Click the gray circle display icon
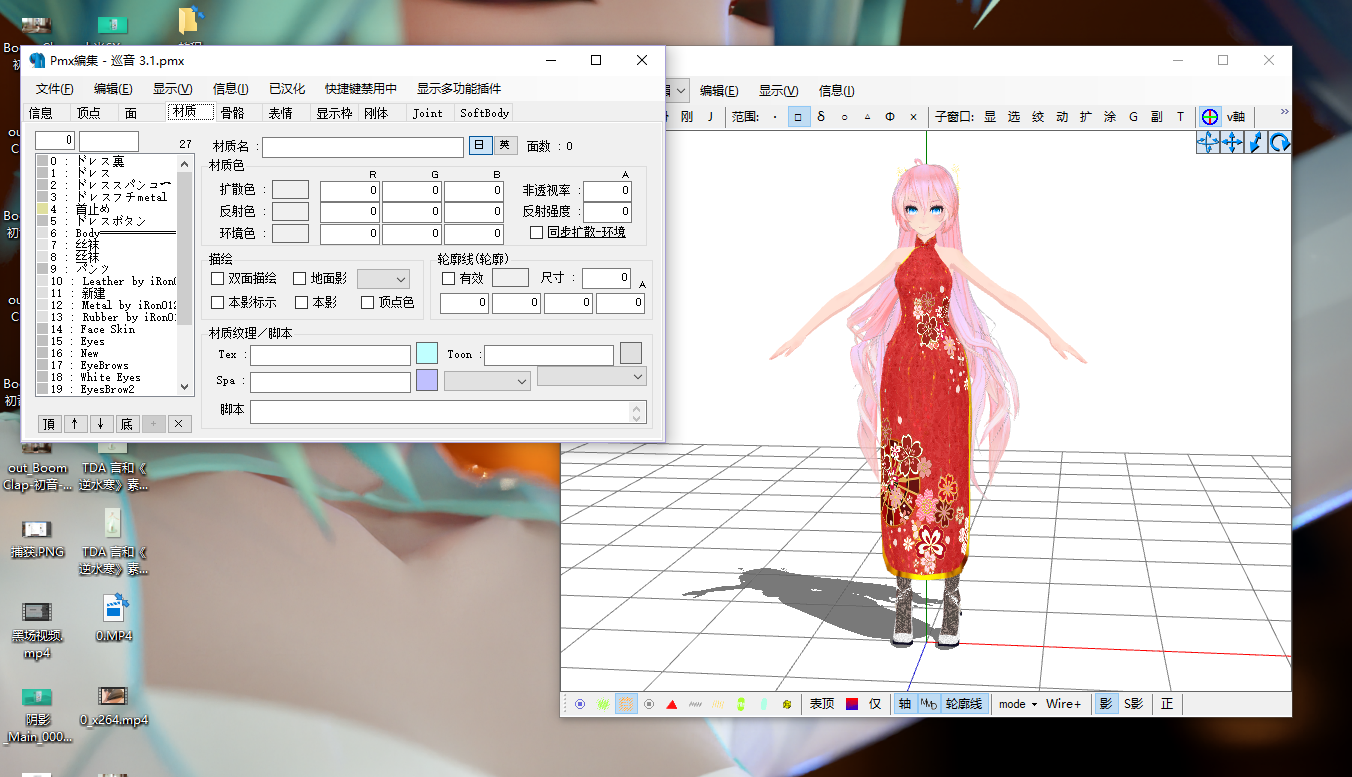 click(649, 704)
